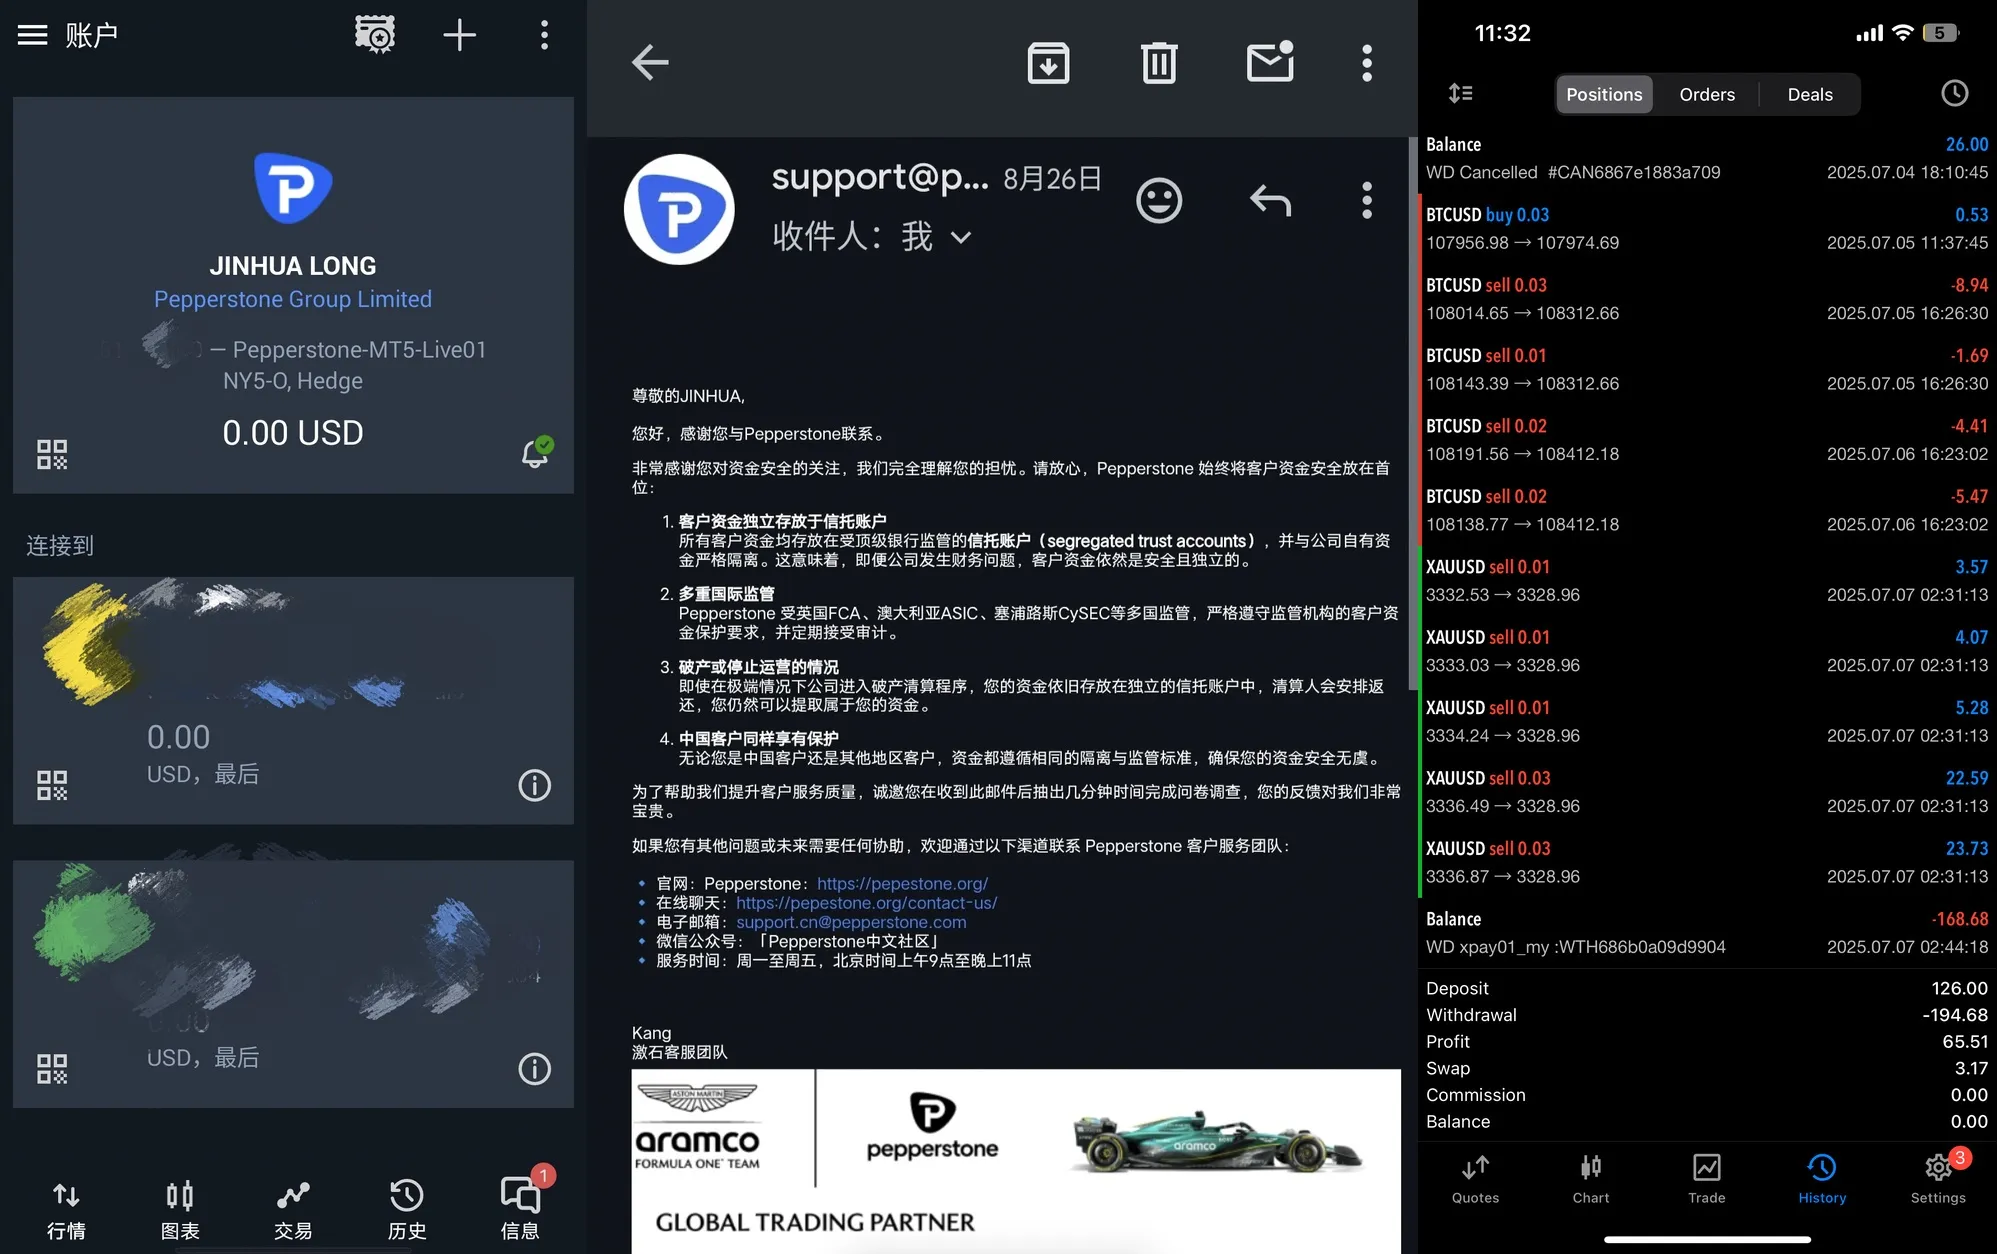The image size is (2000, 1254).
Task: Open the 历史 history tab
Action: click(407, 1210)
